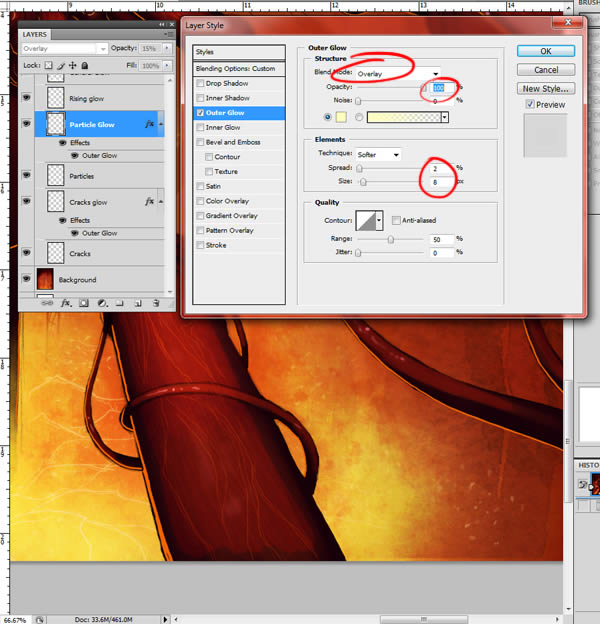Collapse Layers panel with double-arrow icon
Screen dimensions: 600x624
point(161,25)
